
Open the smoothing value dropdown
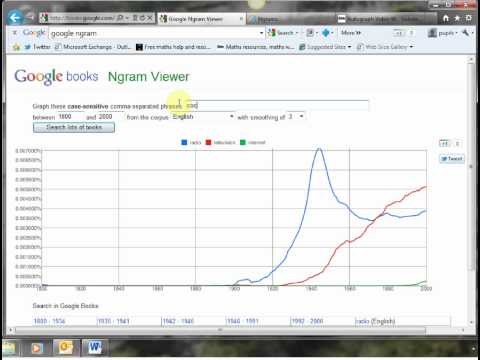pyautogui.click(x=296, y=116)
